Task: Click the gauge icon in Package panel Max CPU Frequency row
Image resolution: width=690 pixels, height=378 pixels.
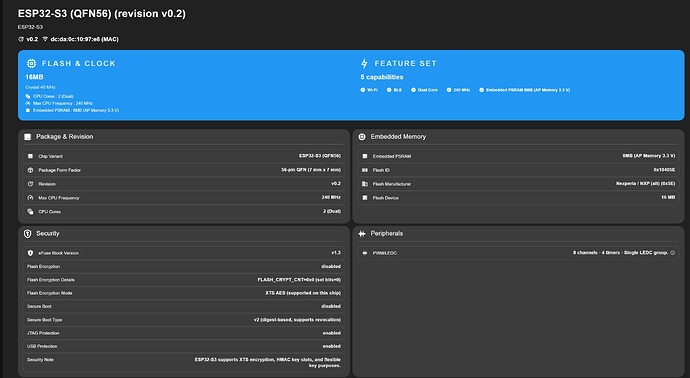Action: tap(30, 198)
